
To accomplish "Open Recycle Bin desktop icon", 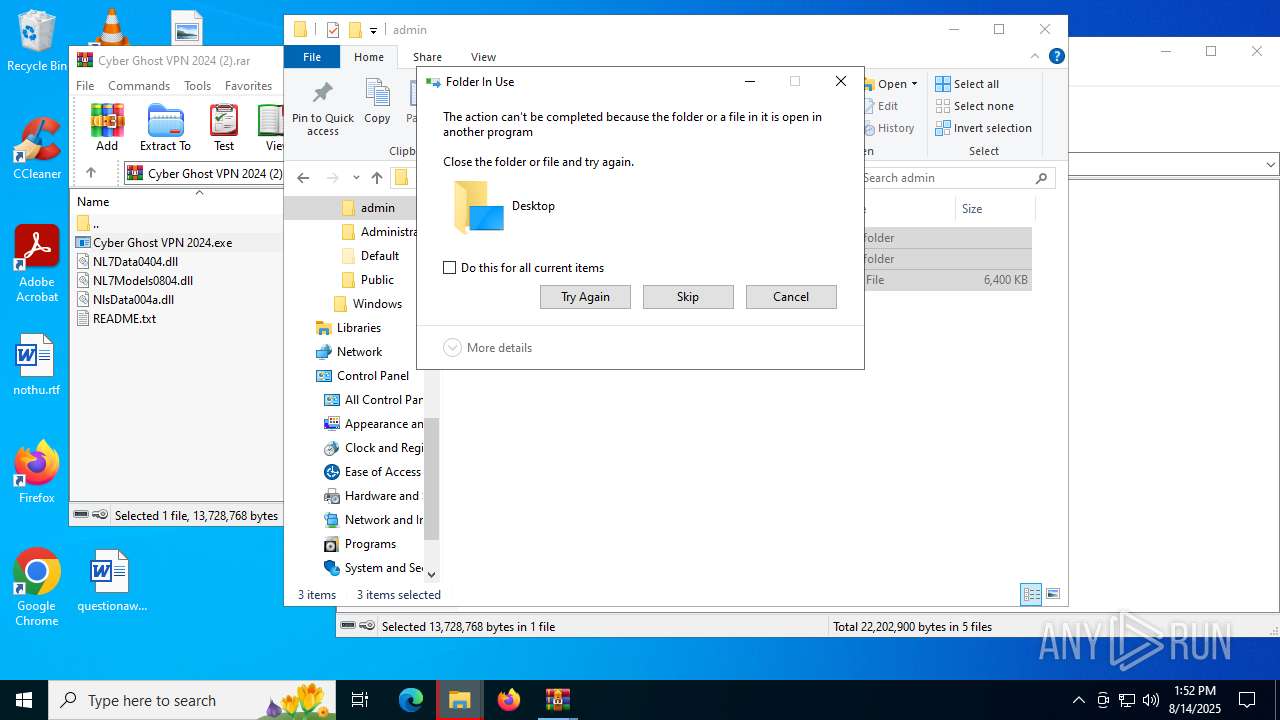I will pyautogui.click(x=37, y=41).
